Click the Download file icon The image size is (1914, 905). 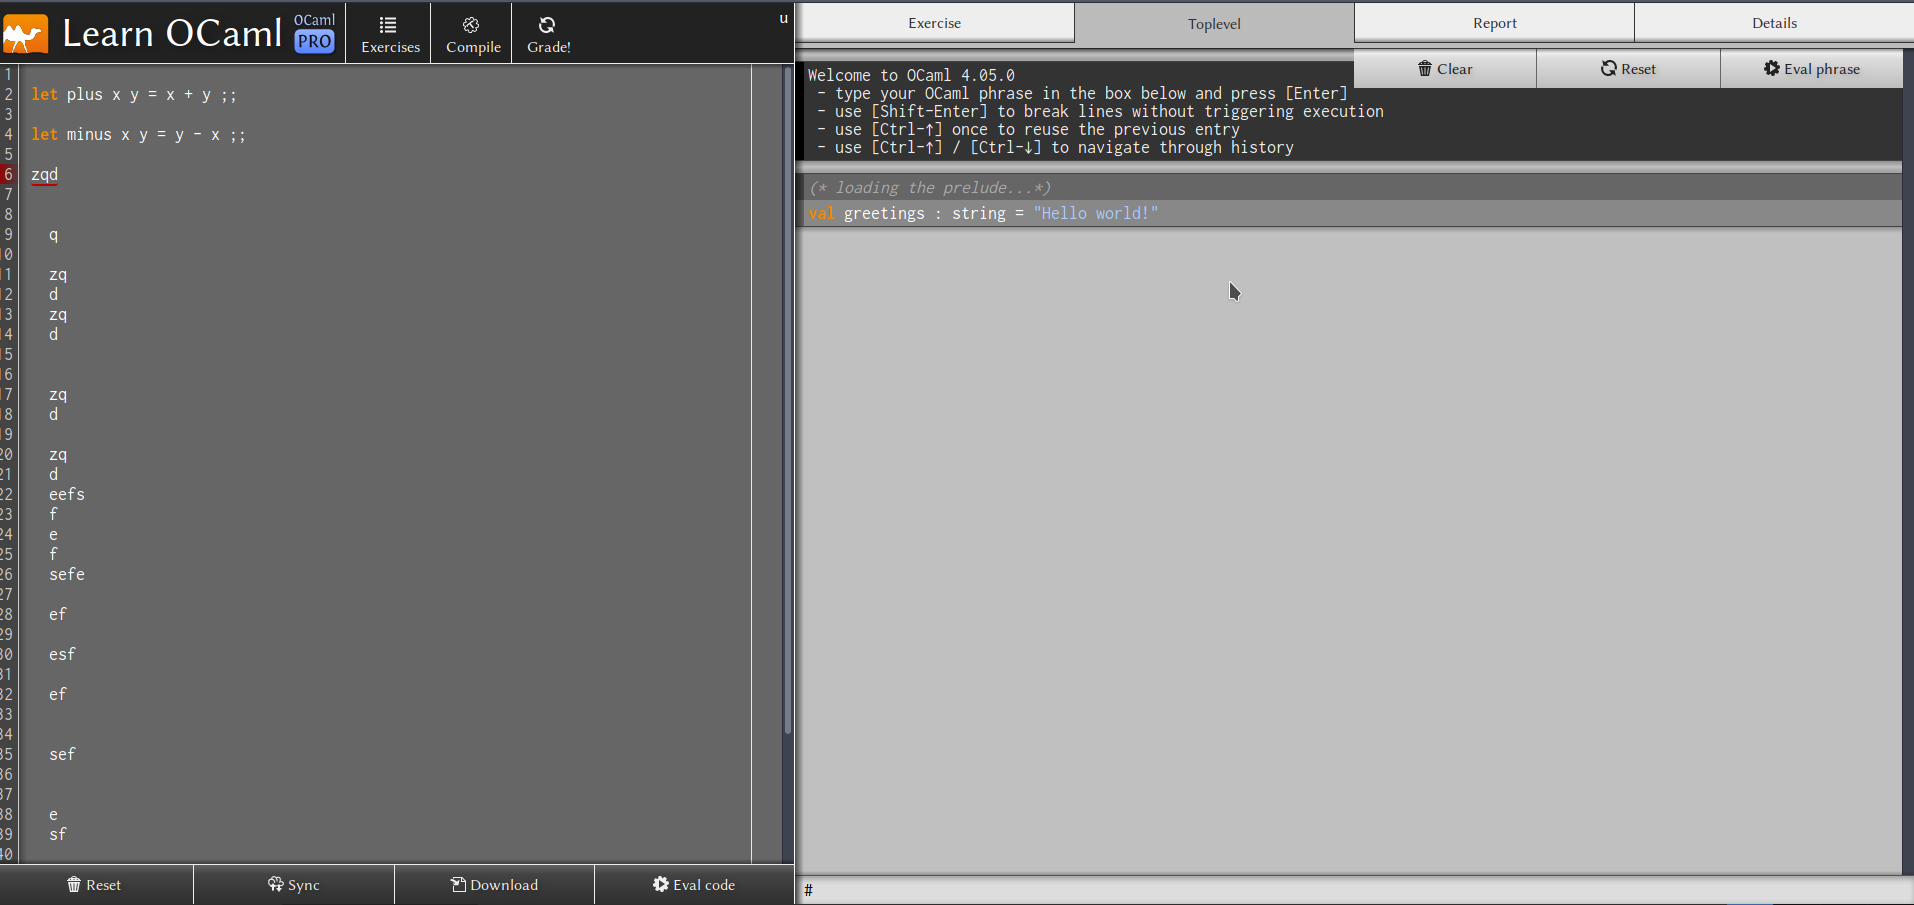[459, 884]
